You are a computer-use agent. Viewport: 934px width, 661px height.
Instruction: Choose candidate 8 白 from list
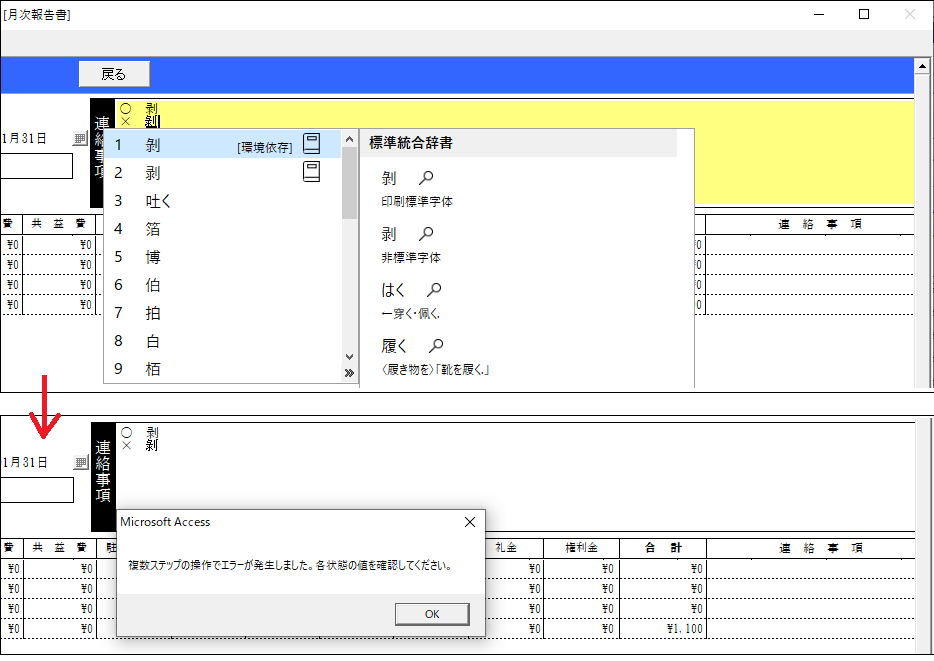point(153,341)
